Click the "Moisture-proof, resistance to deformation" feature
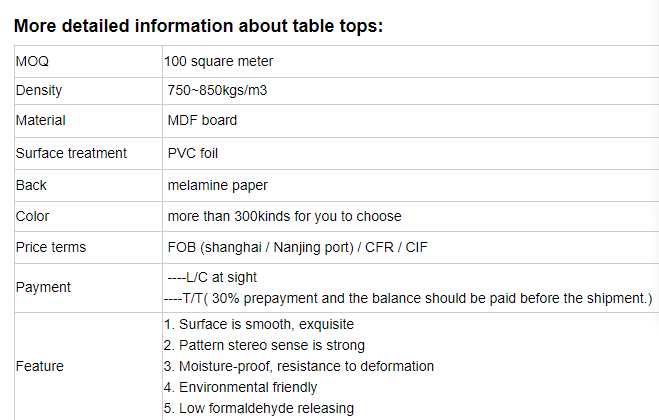659x420 pixels. [298, 366]
